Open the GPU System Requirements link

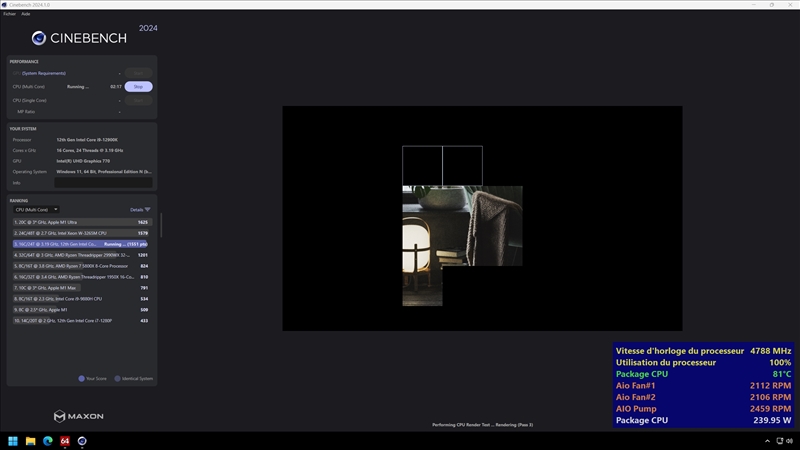click(44, 73)
